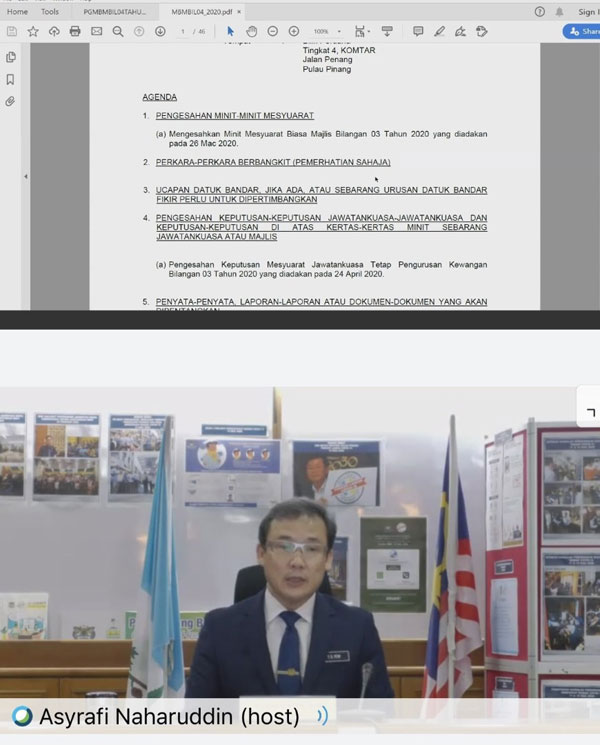Go to next page down-arrow icon
The width and height of the screenshot is (600, 745).
160,31
